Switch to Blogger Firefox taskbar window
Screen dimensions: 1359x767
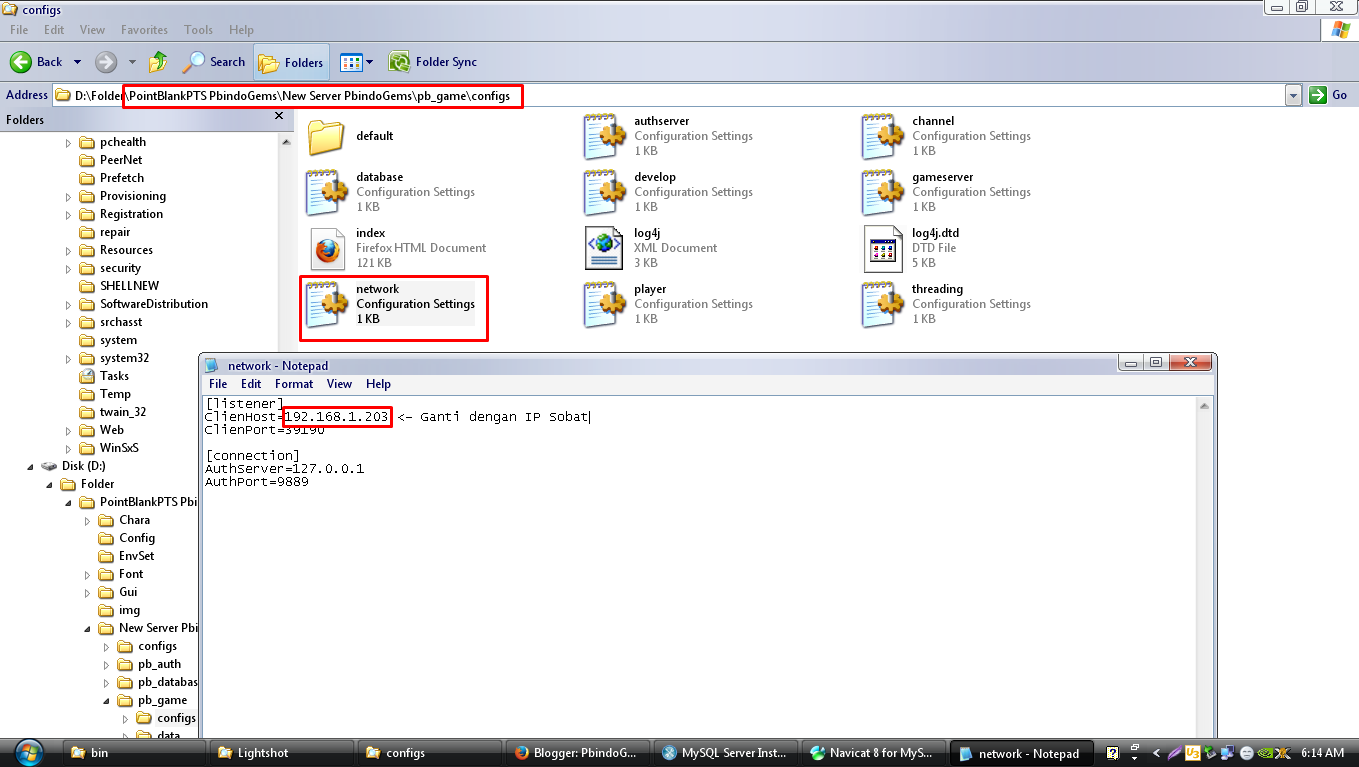(577, 753)
